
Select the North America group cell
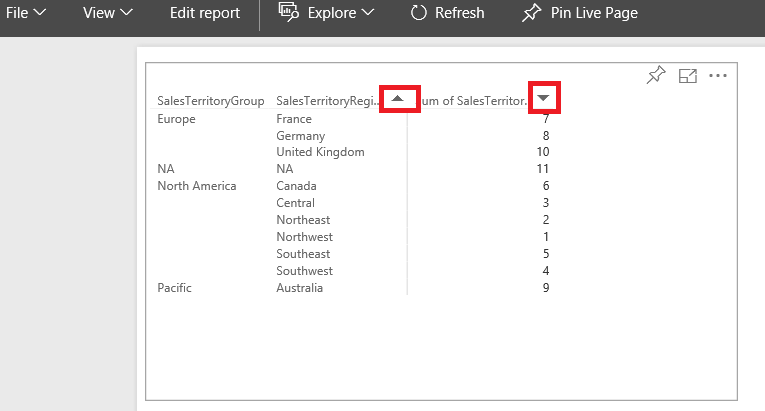pyautogui.click(x=197, y=186)
